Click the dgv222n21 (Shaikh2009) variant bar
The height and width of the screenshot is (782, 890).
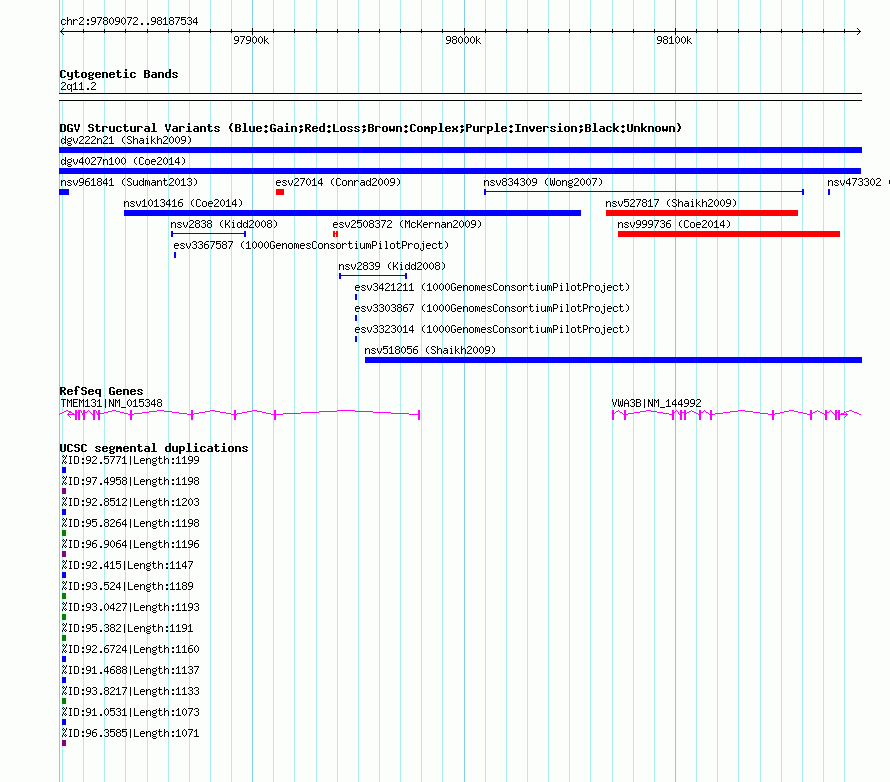[460, 150]
